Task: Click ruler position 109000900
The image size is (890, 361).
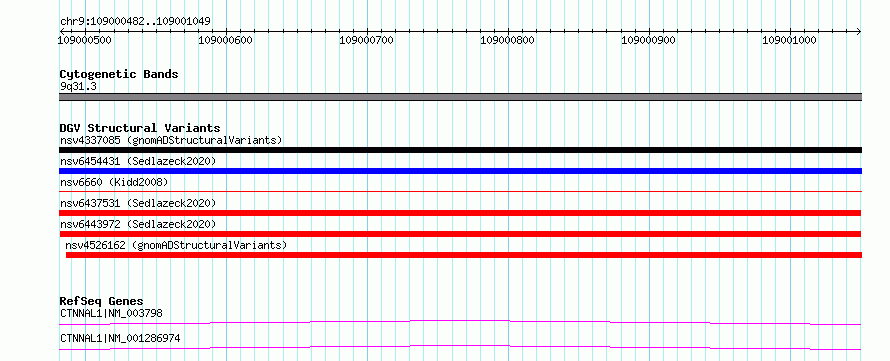Action: [x=649, y=40]
